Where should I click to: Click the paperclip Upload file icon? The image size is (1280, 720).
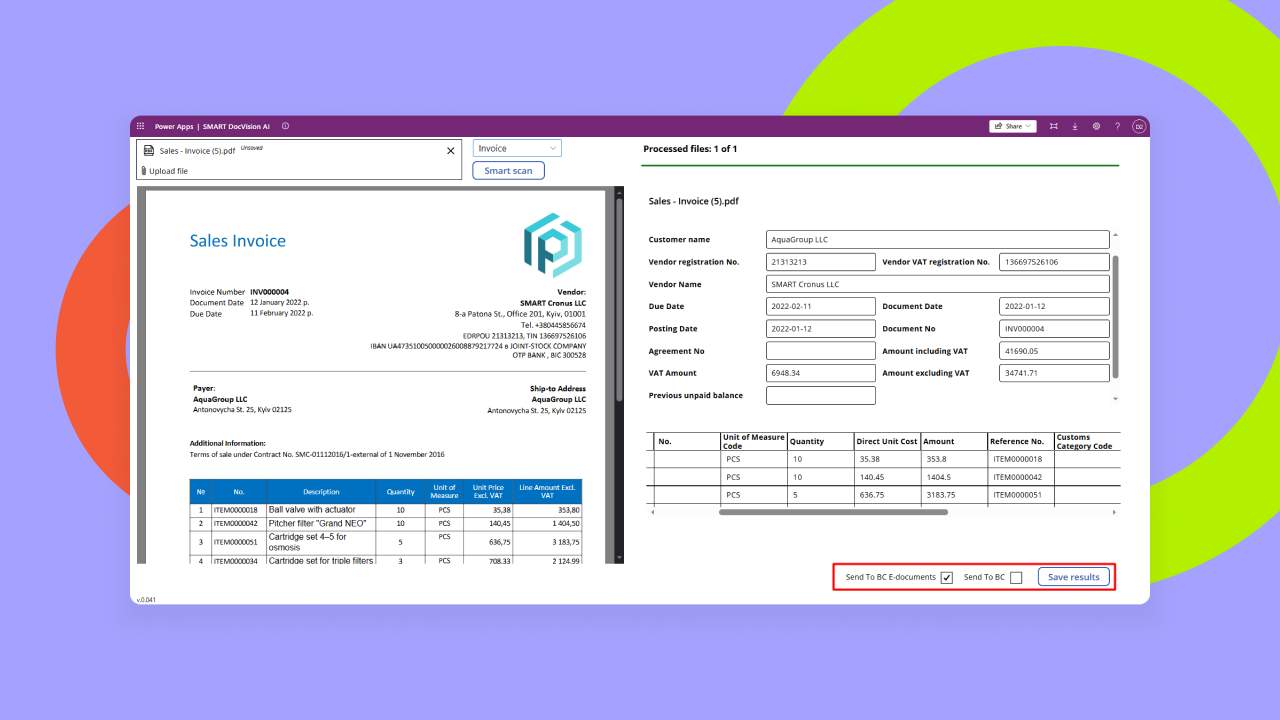click(x=143, y=171)
